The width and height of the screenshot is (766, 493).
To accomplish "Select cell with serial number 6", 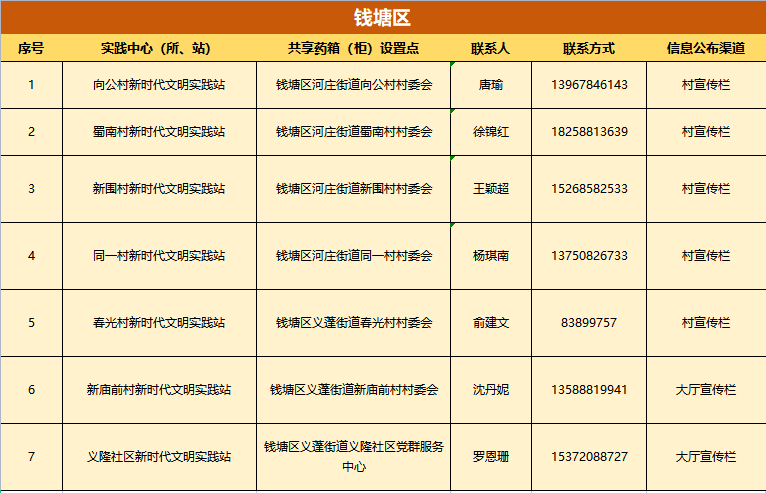I will [x=31, y=390].
